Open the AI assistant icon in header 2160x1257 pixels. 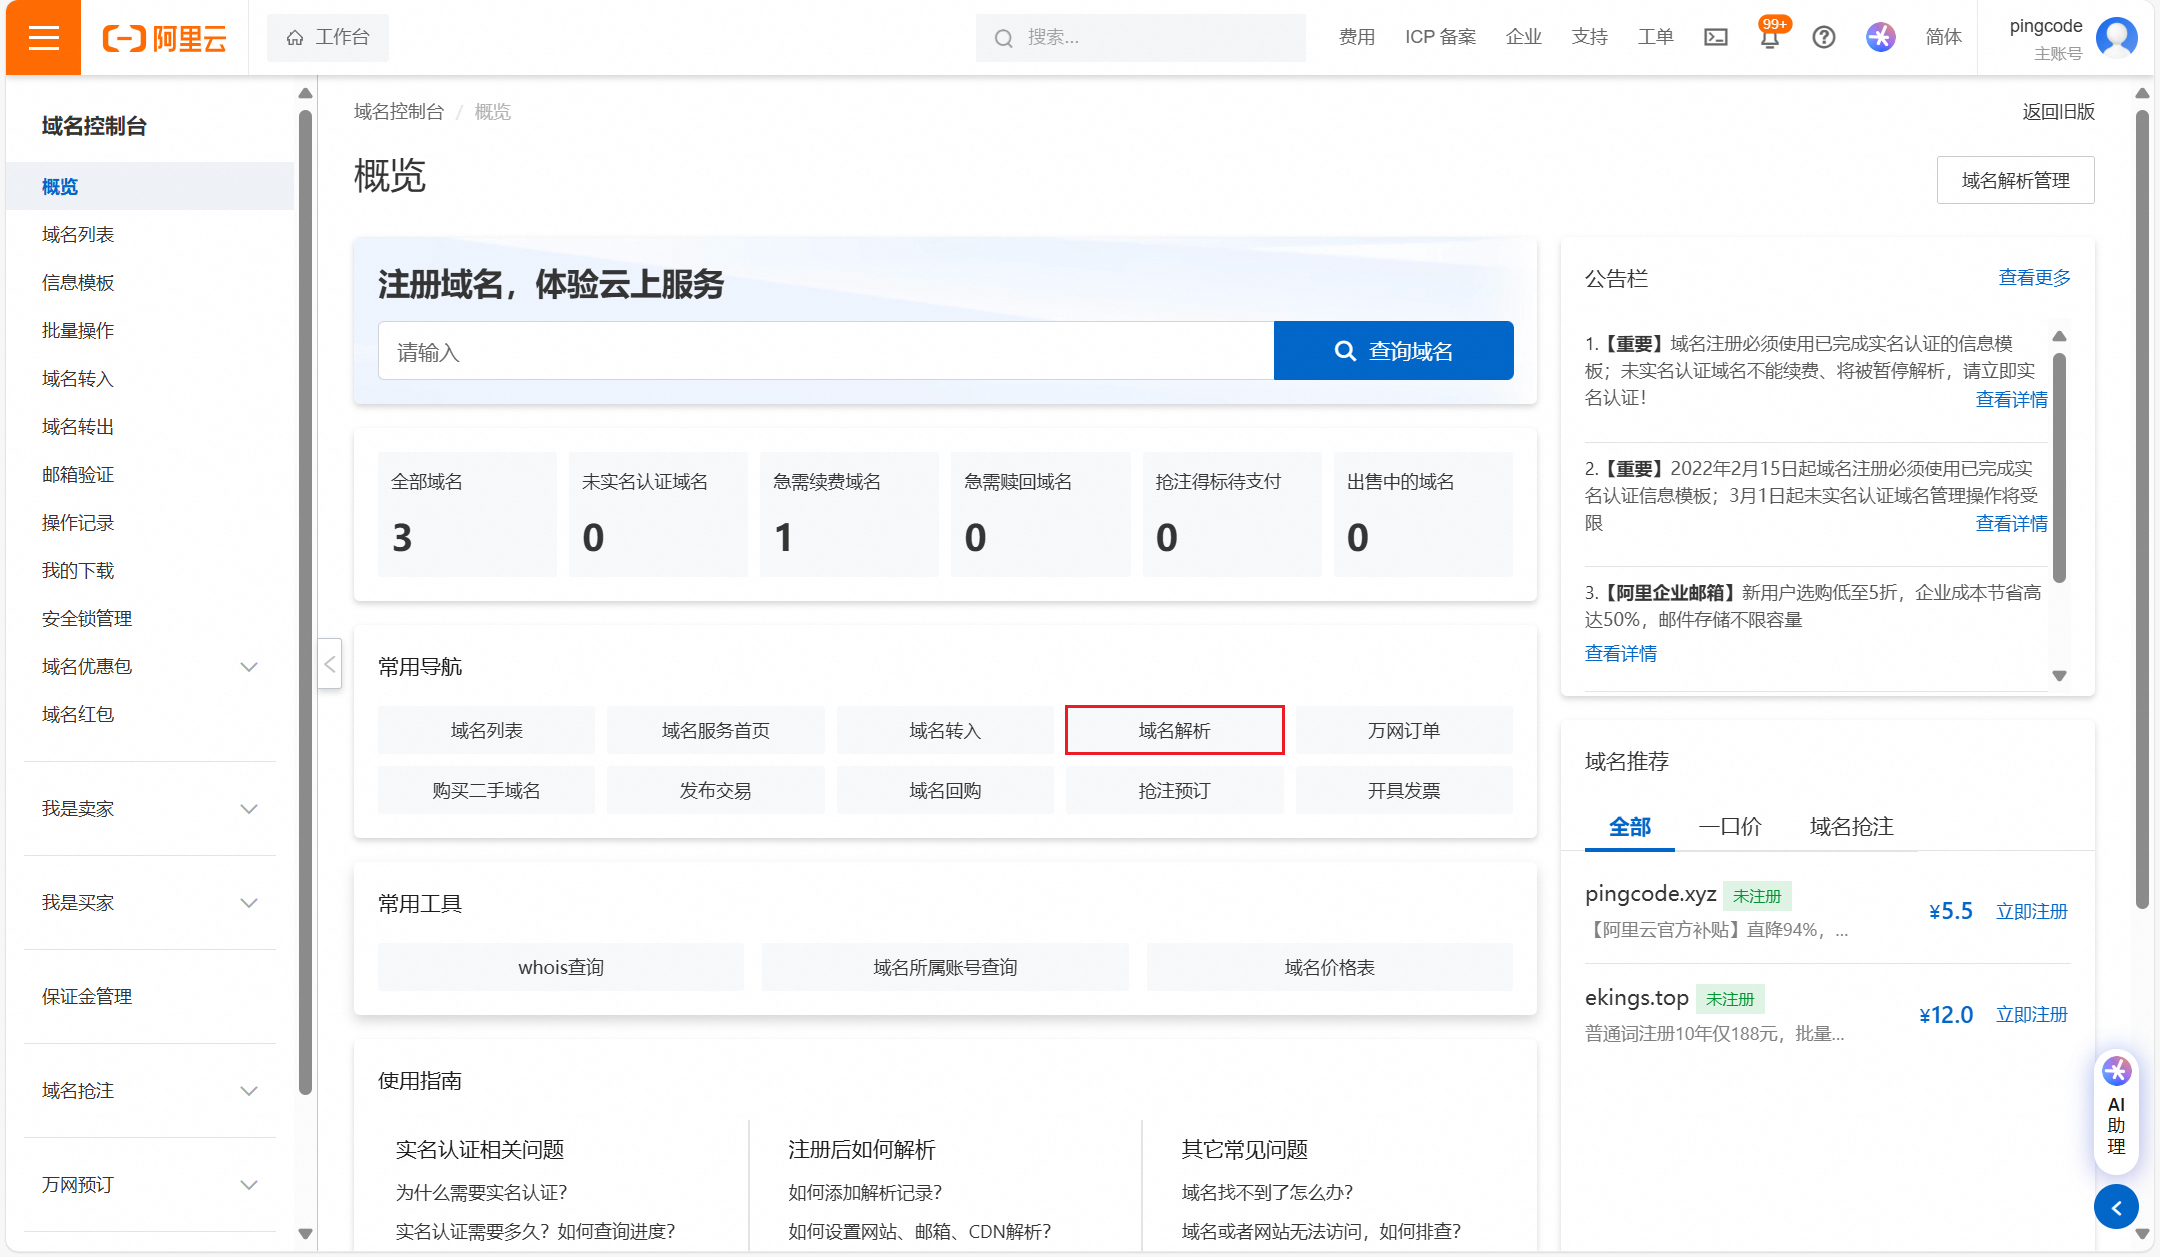tap(1880, 37)
